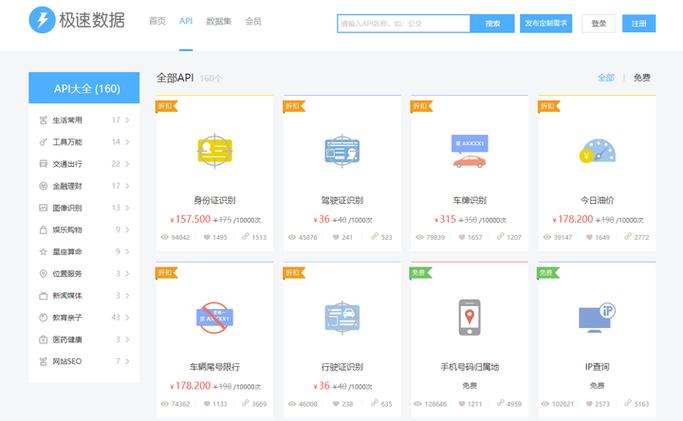The width and height of the screenshot is (683, 421).
Task: Expand 工具万能 category chevron
Action: click(128, 142)
